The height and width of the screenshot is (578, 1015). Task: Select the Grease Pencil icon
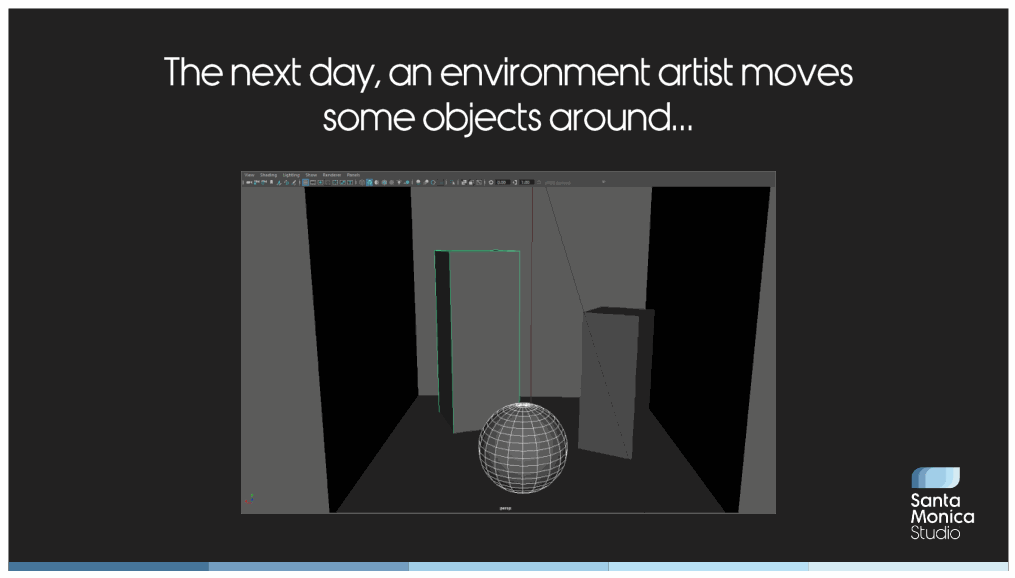[x=294, y=183]
